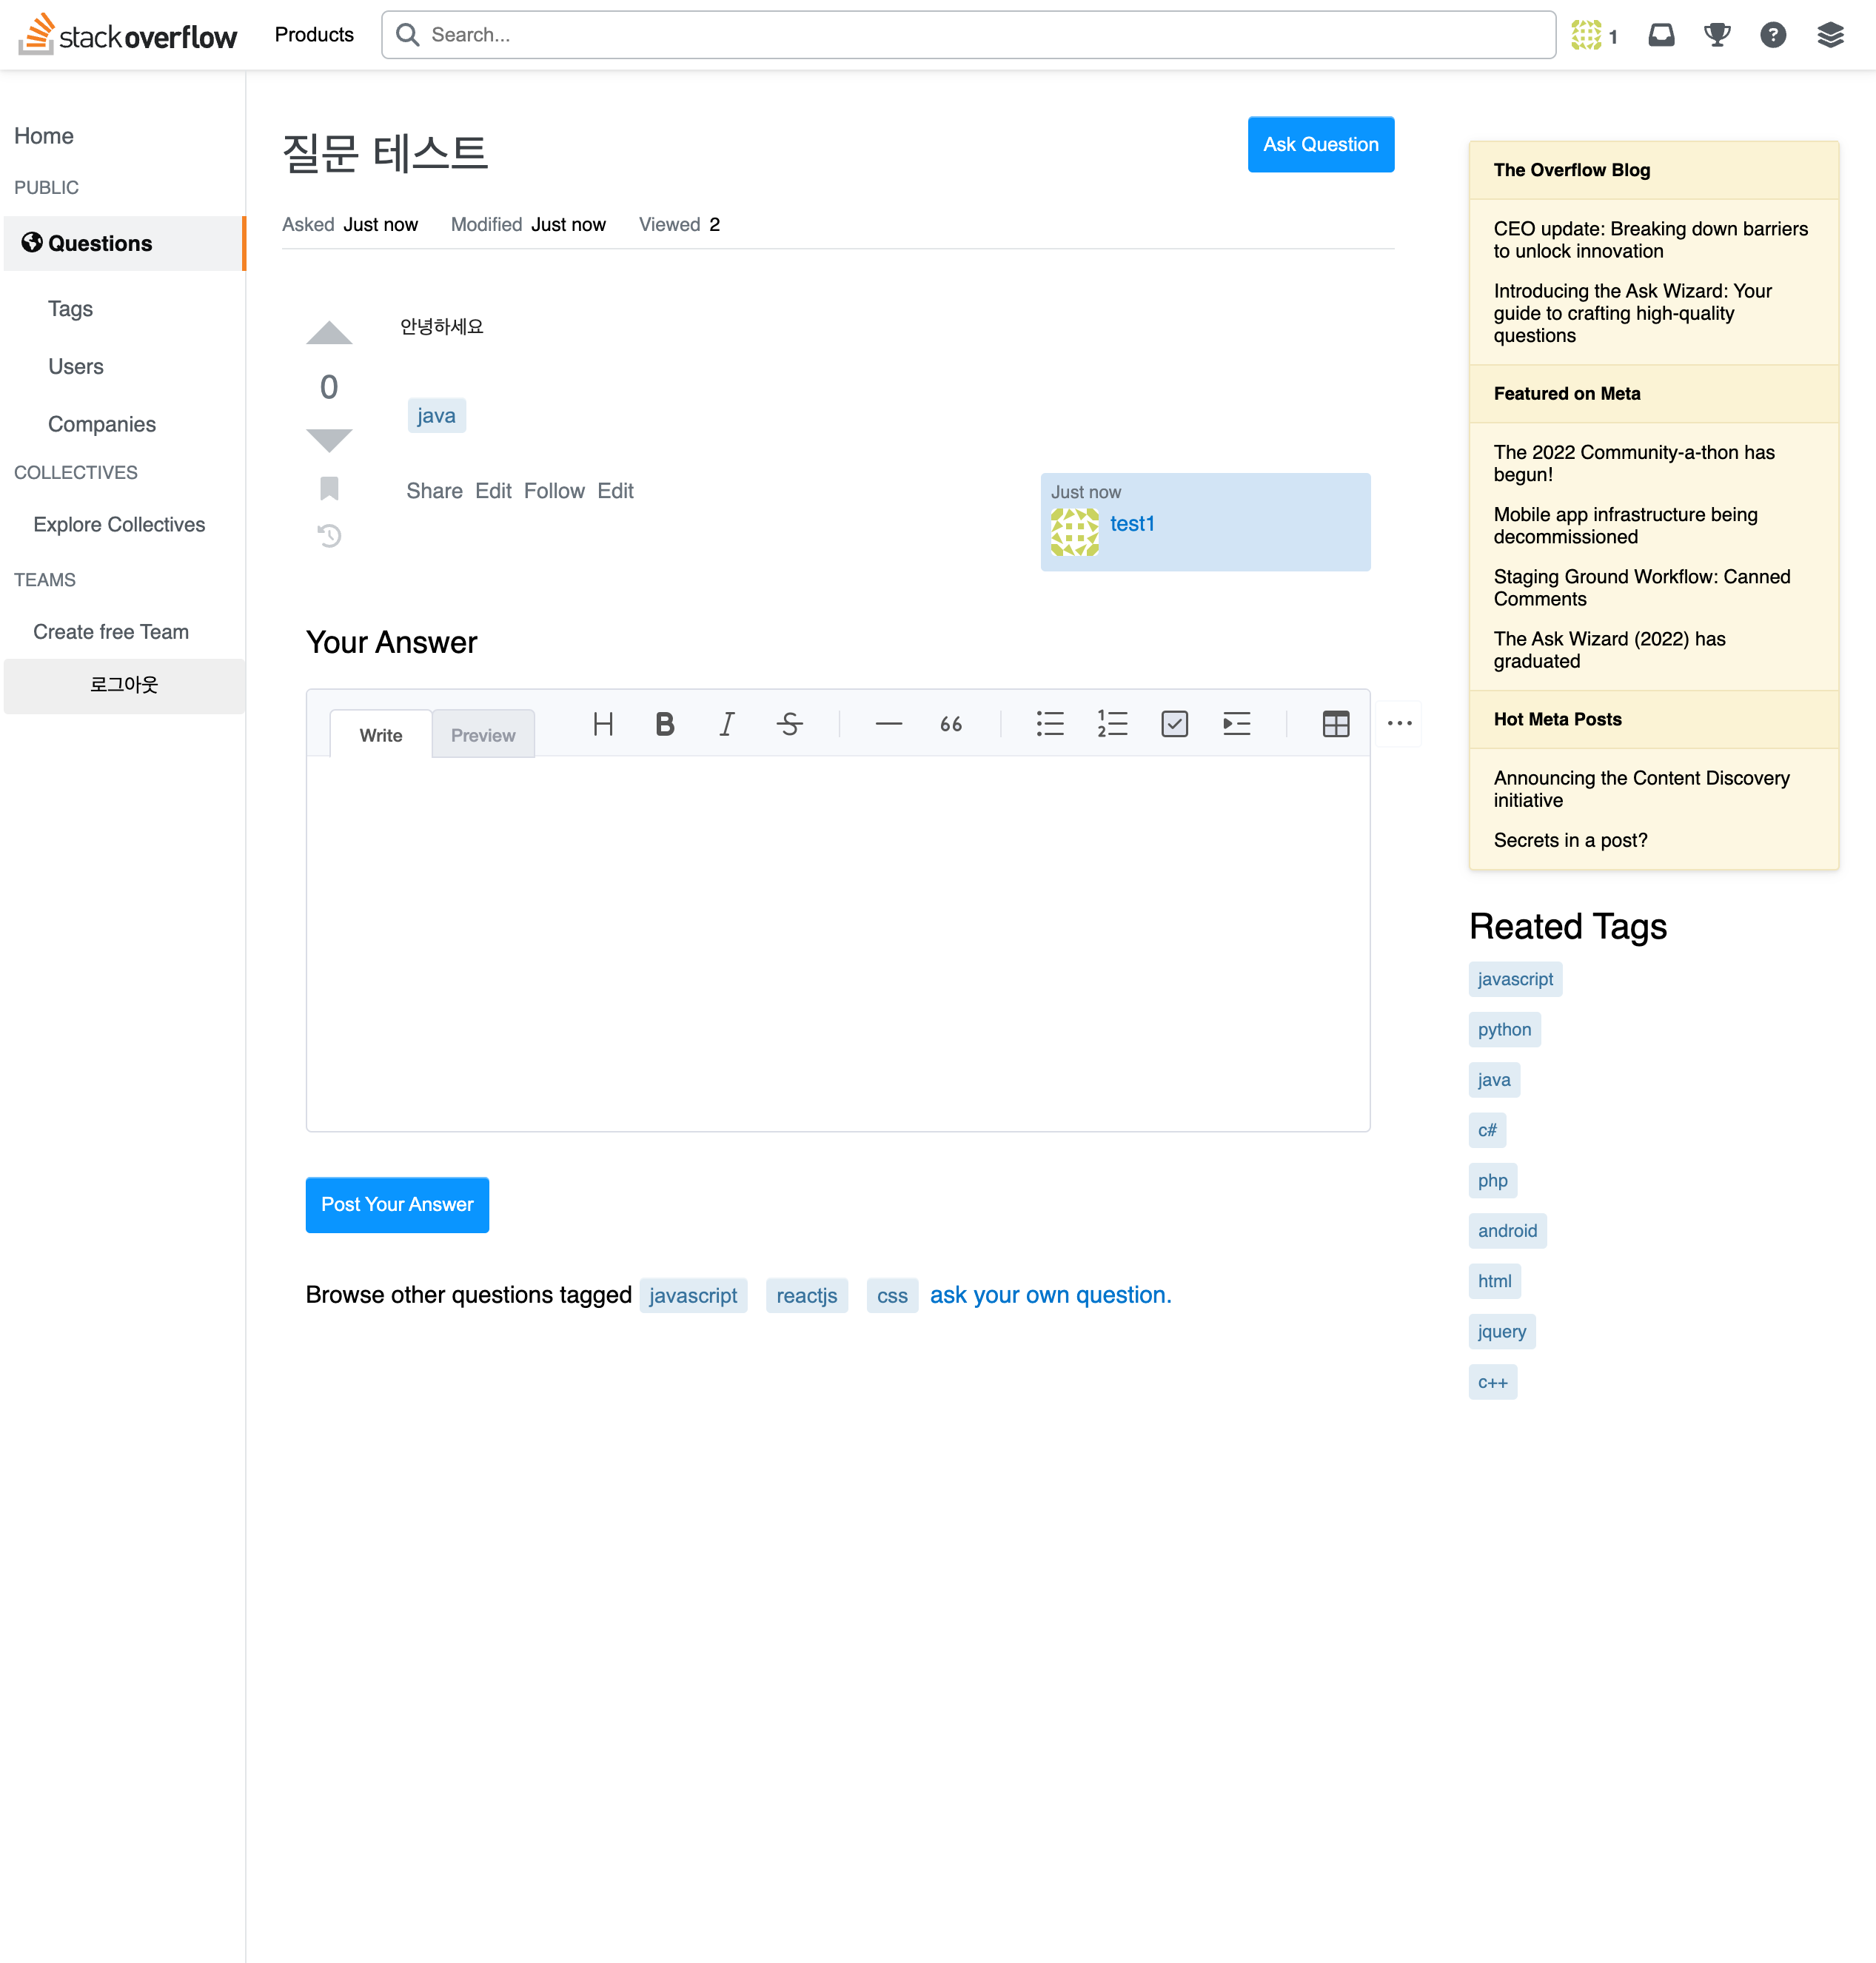Click the css tag
The image size is (1876, 1963).
(x=892, y=1296)
